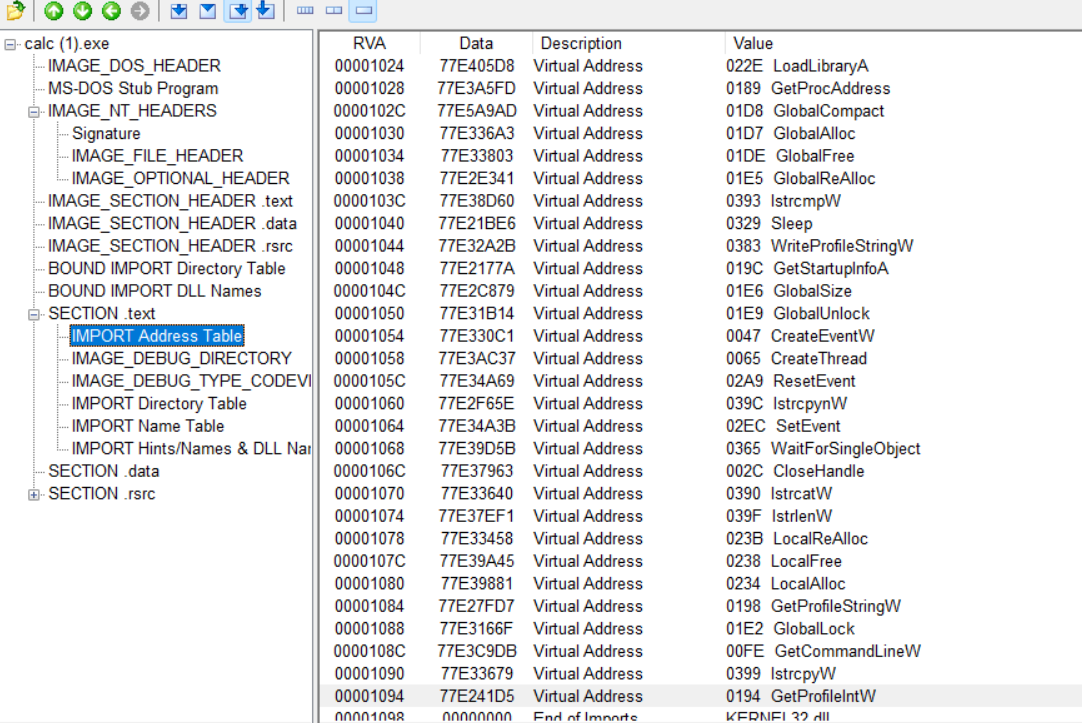Select the single-segment dword width icon

click(364, 10)
